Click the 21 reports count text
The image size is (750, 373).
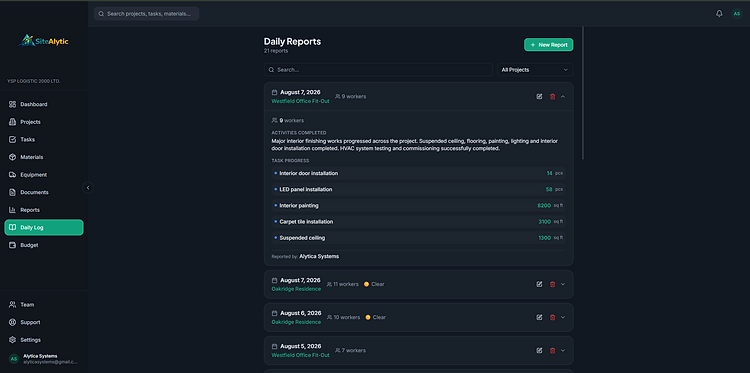coord(276,51)
